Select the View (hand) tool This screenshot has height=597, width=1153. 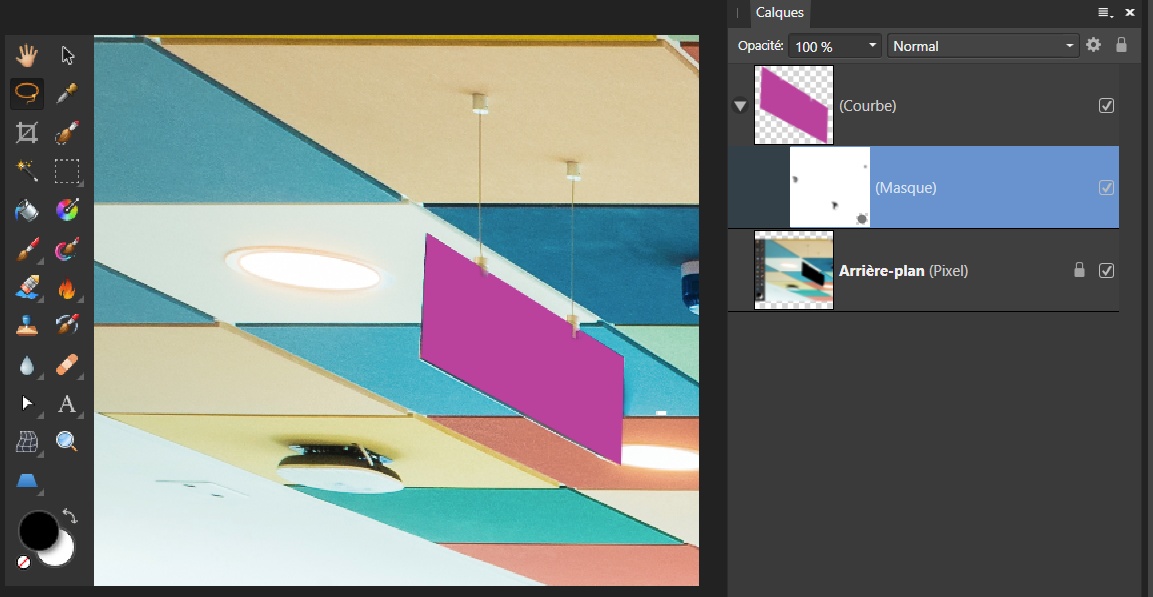(27, 55)
